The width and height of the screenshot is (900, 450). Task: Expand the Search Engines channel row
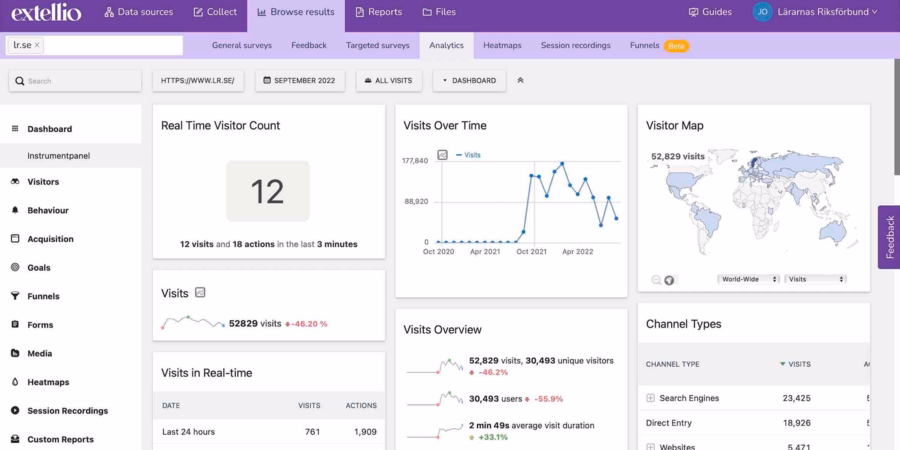[x=650, y=398]
